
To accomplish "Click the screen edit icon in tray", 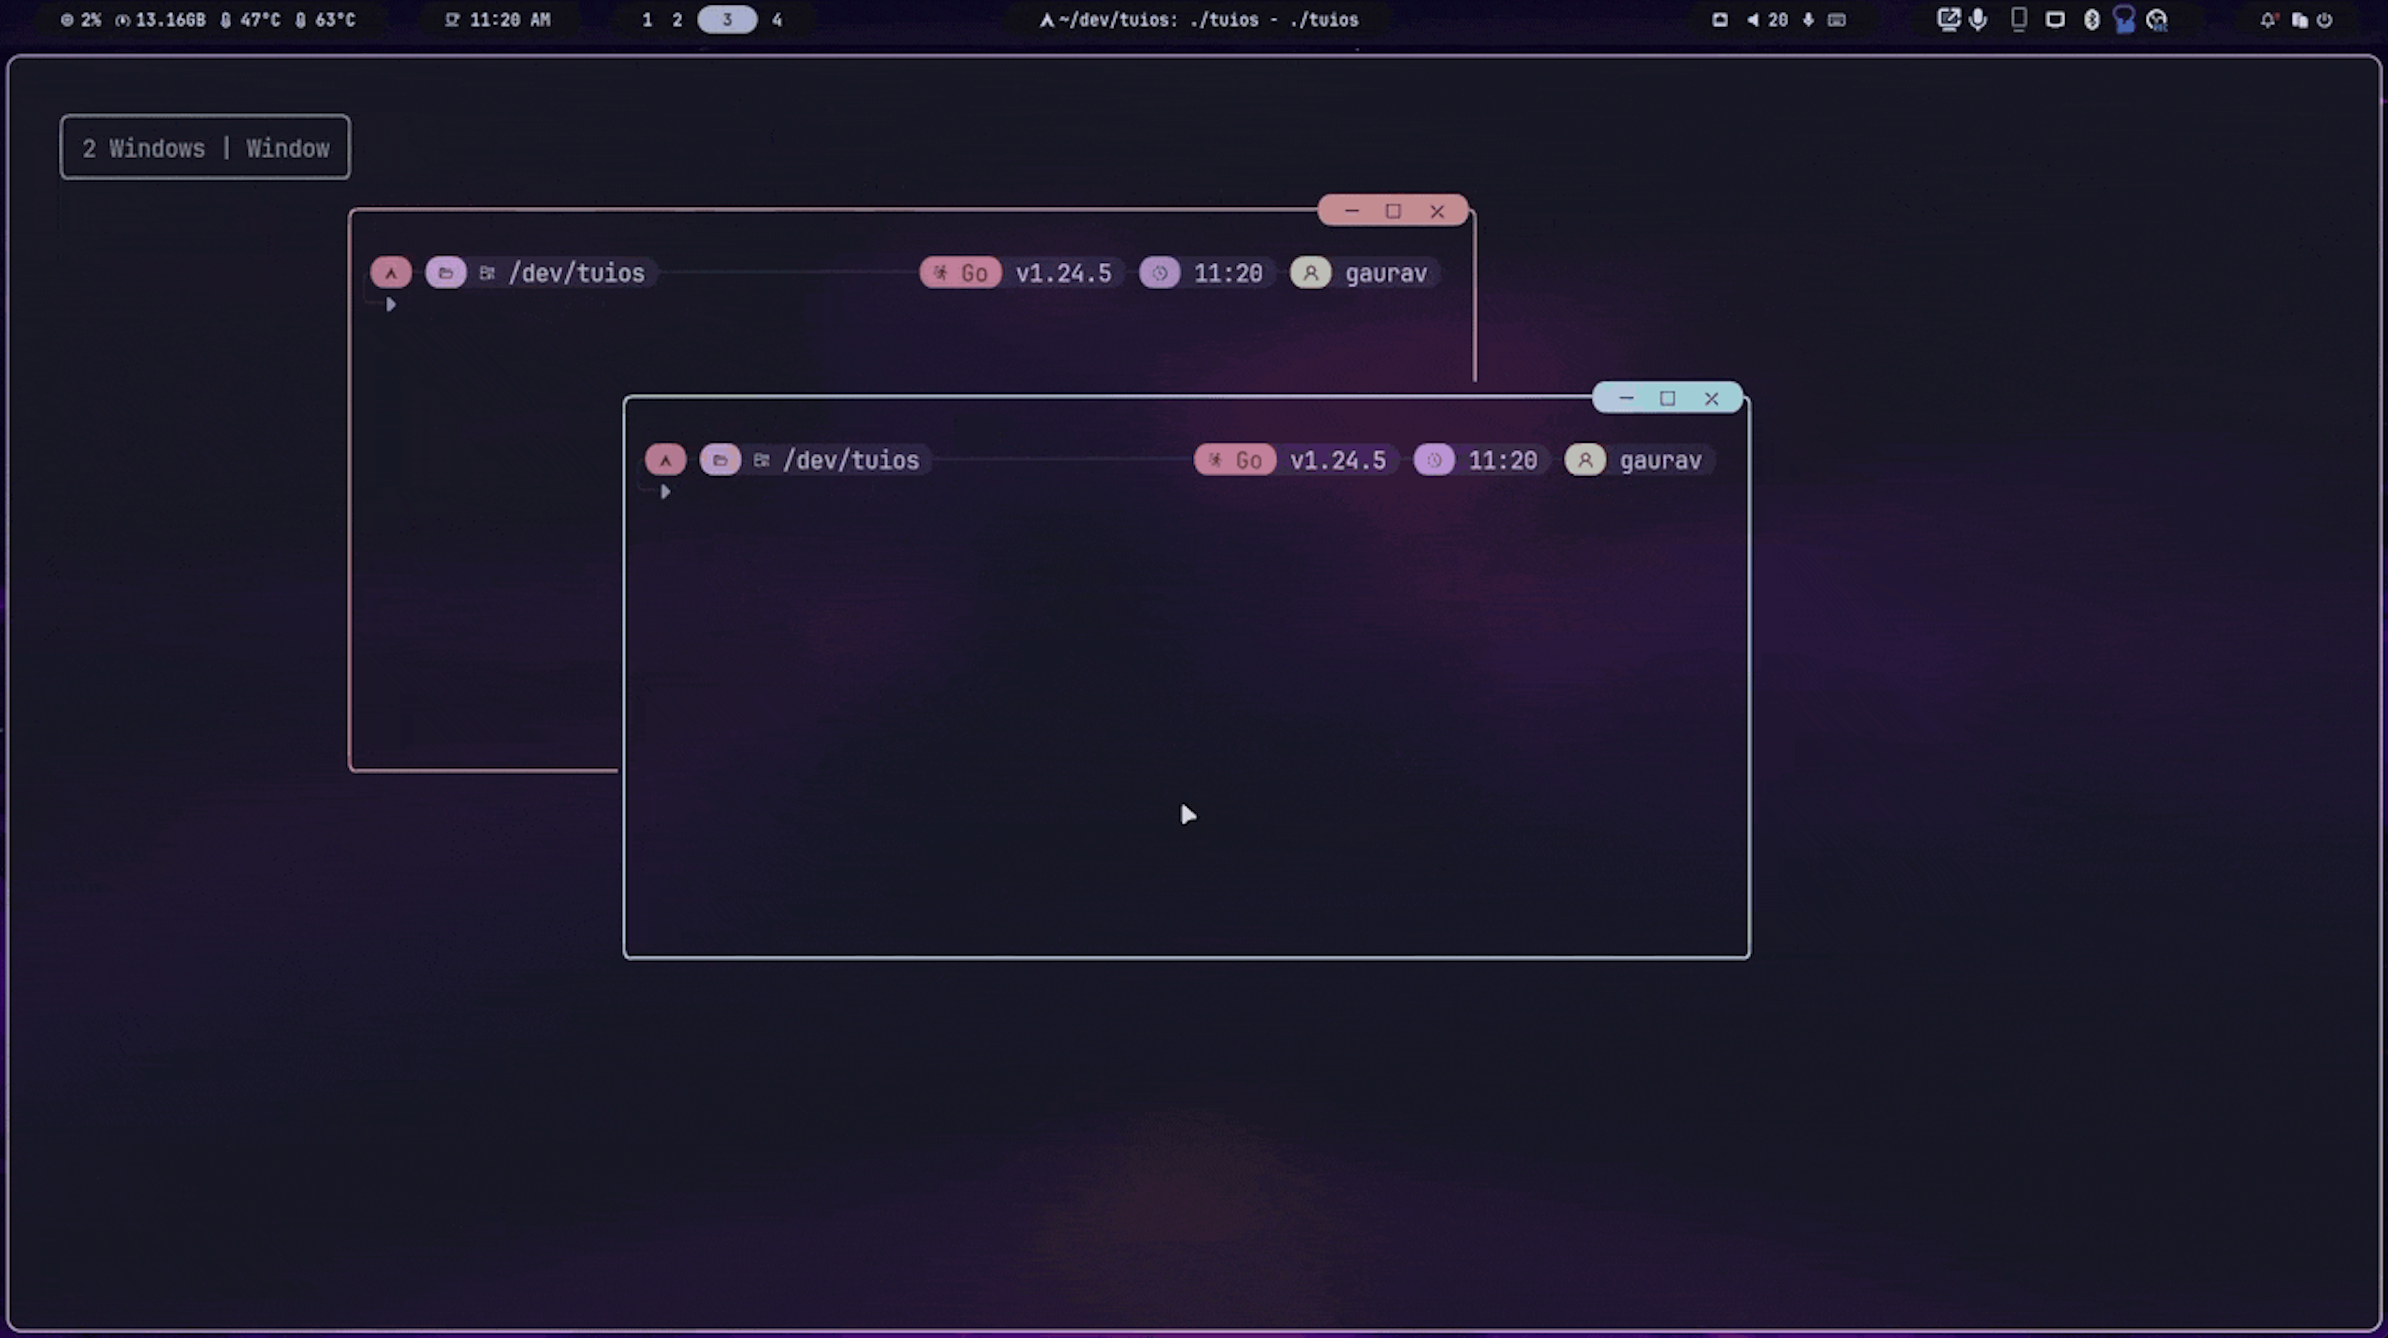I will click(x=1947, y=19).
